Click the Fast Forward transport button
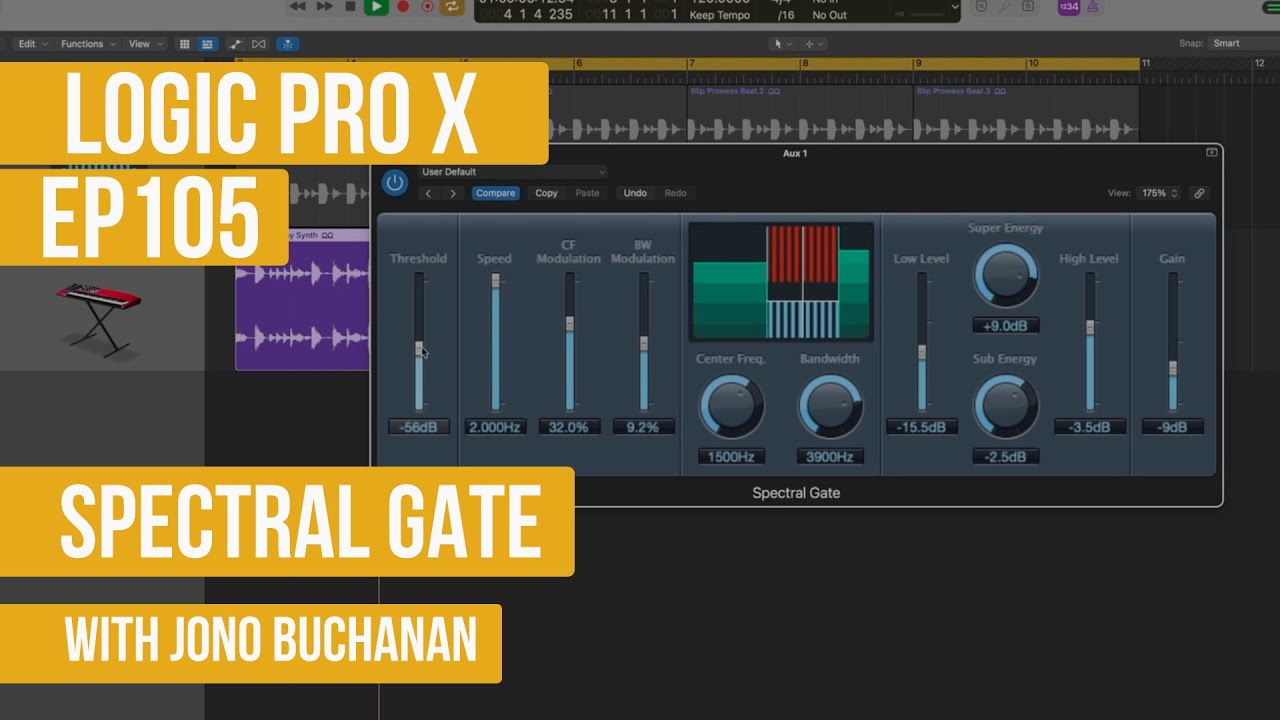Image resolution: width=1280 pixels, height=720 pixels. tap(324, 6)
